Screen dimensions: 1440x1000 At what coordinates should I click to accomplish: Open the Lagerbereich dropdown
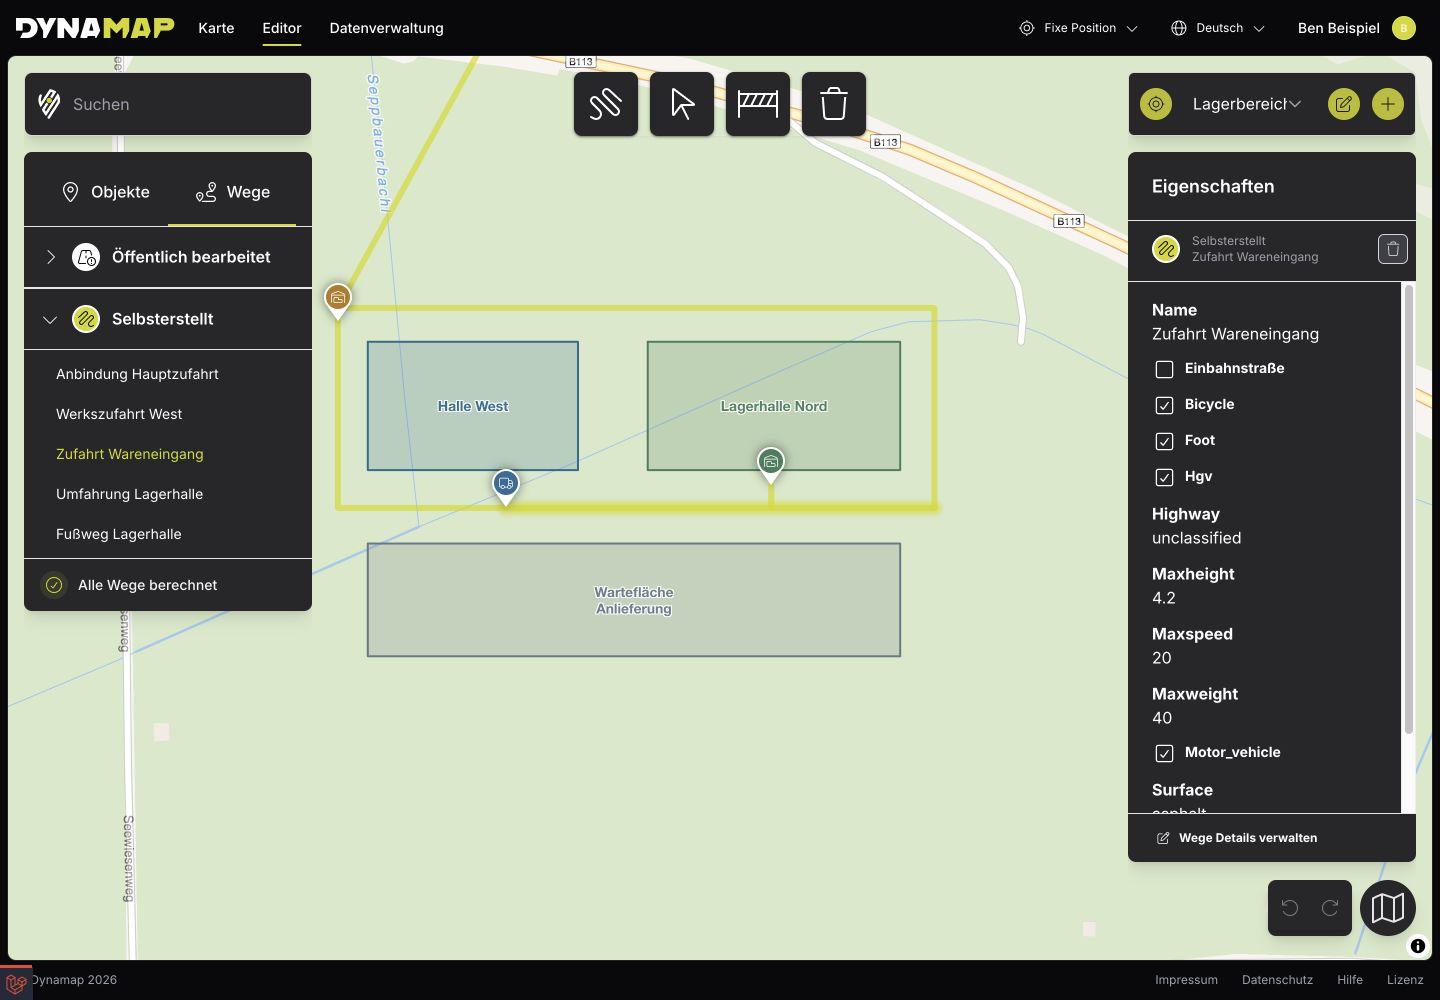(x=1246, y=104)
